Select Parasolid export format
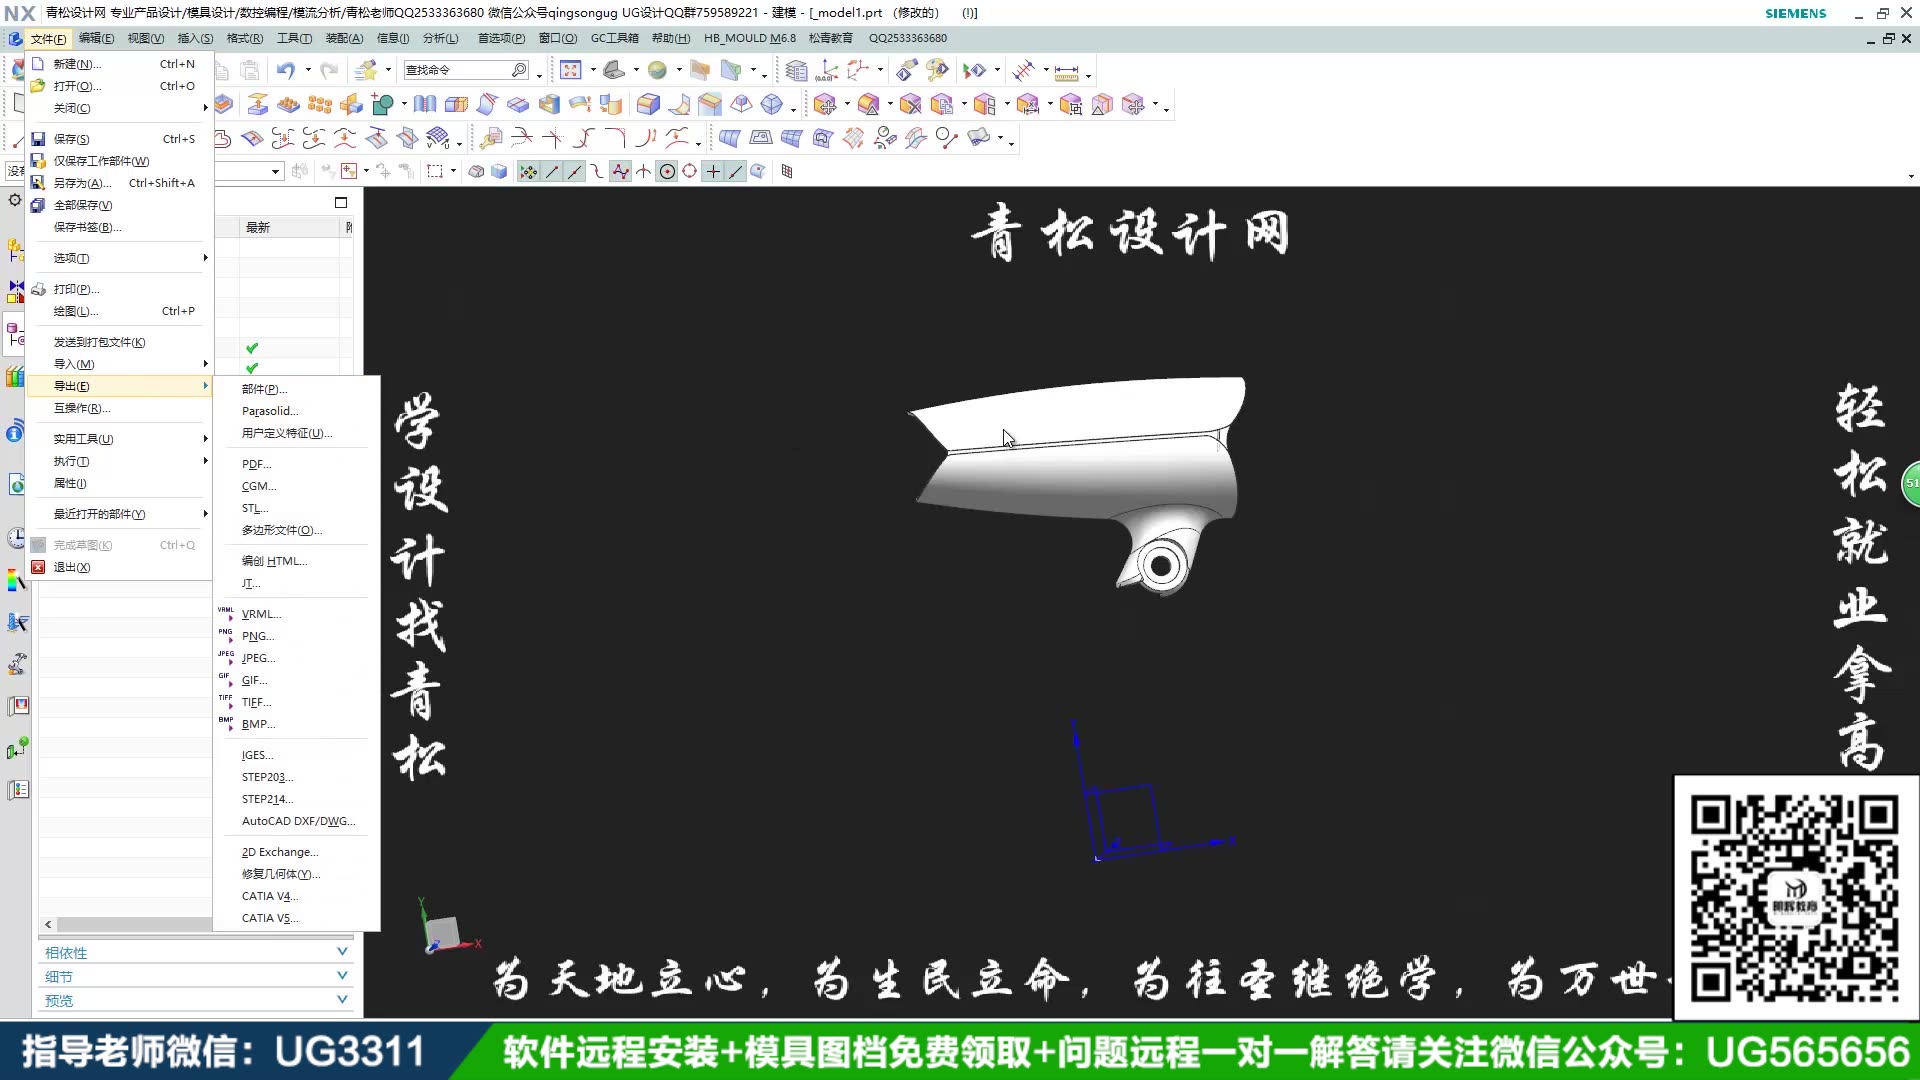 click(x=269, y=410)
